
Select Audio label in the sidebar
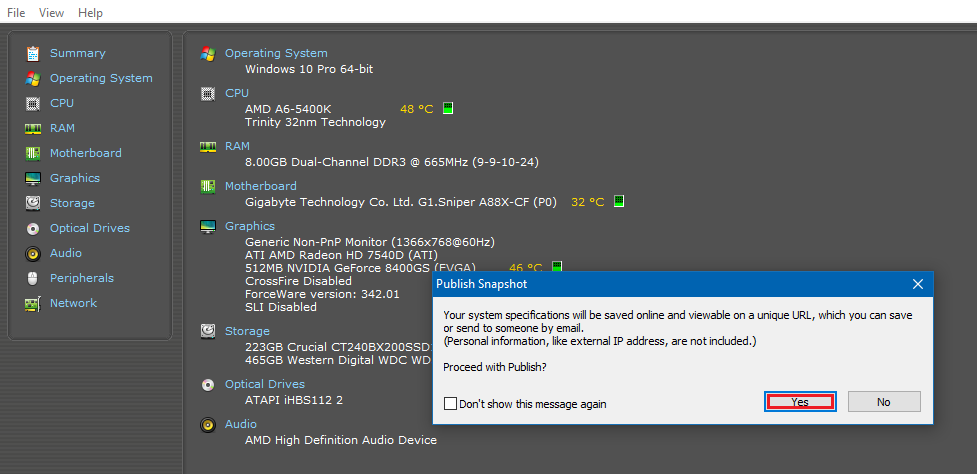(66, 254)
